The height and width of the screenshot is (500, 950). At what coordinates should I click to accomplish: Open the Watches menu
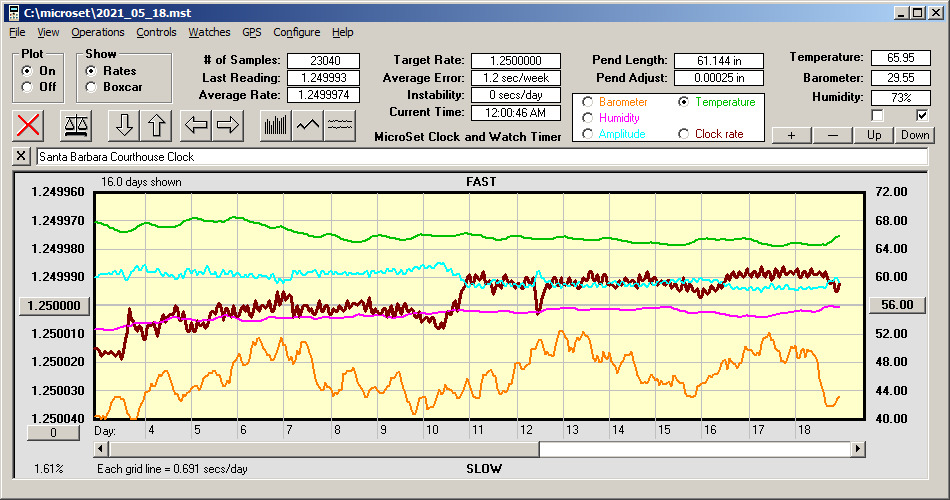pos(209,32)
